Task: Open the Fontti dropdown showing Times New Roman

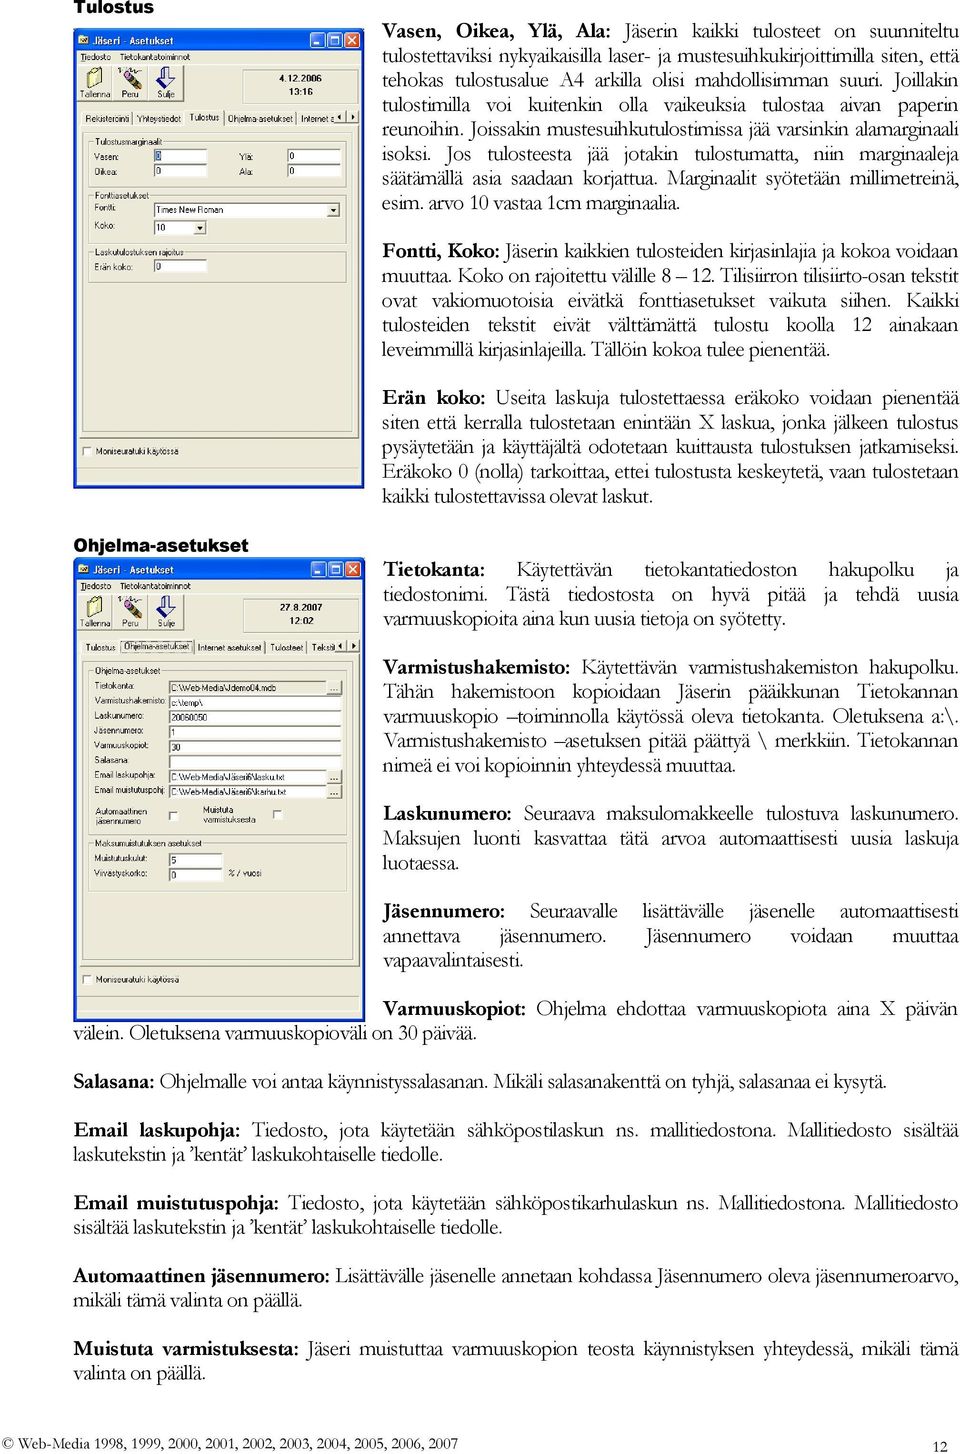Action: (x=333, y=210)
